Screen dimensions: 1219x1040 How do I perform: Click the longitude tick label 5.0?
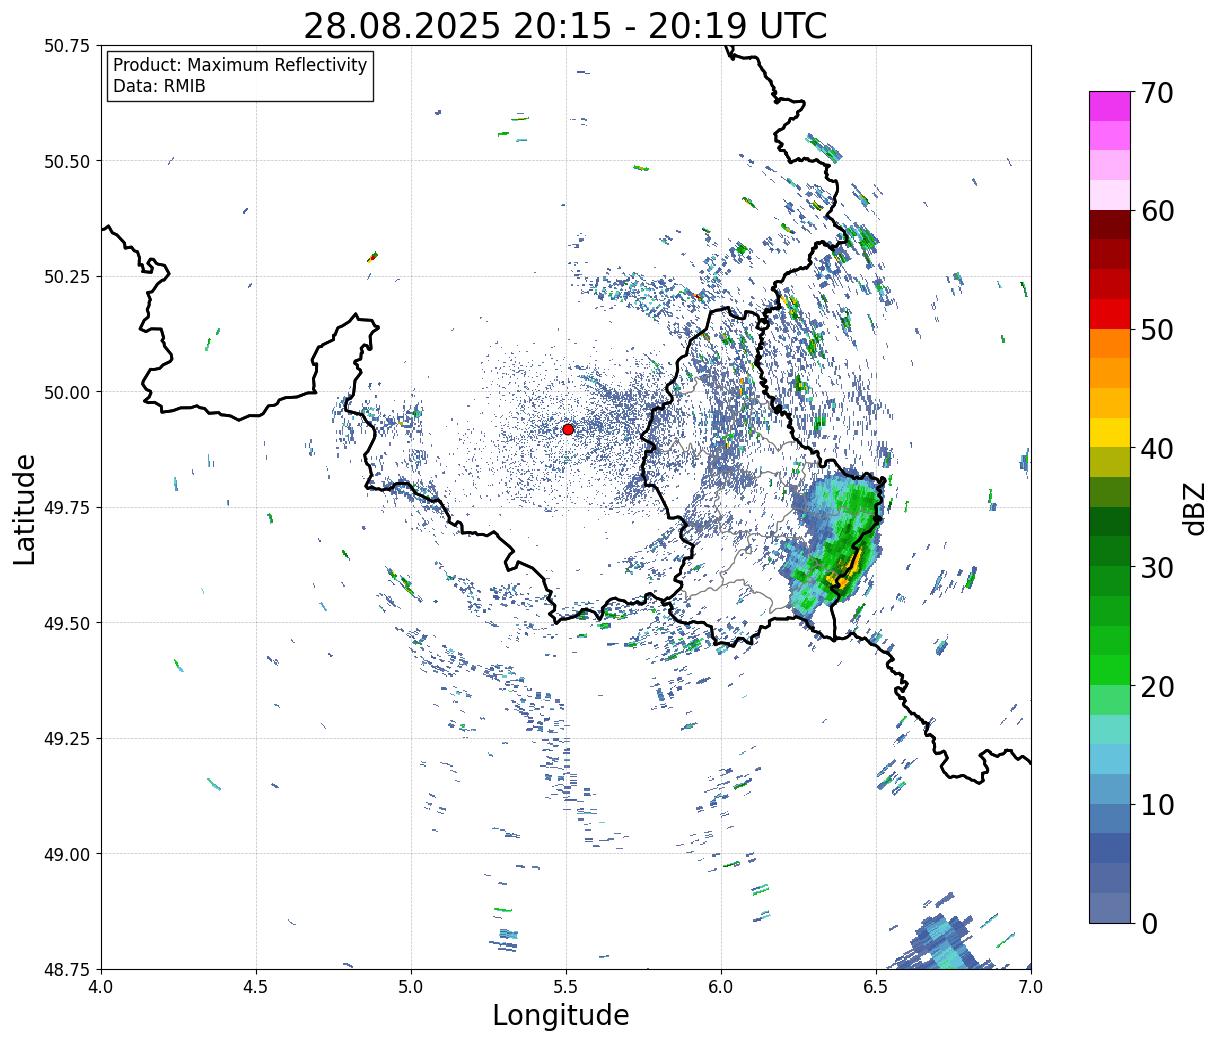pyautogui.click(x=411, y=987)
